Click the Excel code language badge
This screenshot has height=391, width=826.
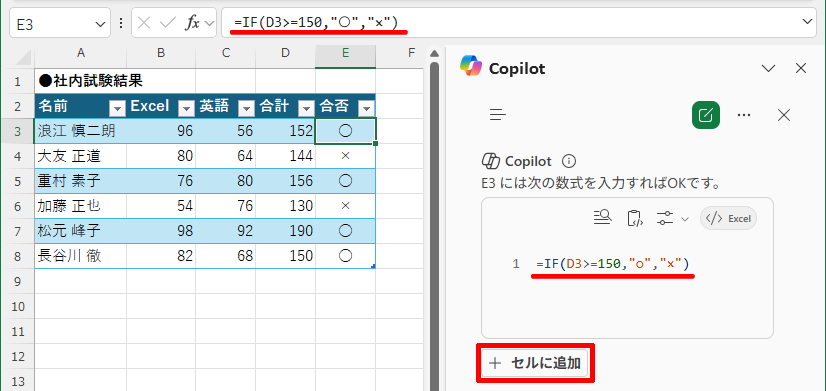click(728, 218)
